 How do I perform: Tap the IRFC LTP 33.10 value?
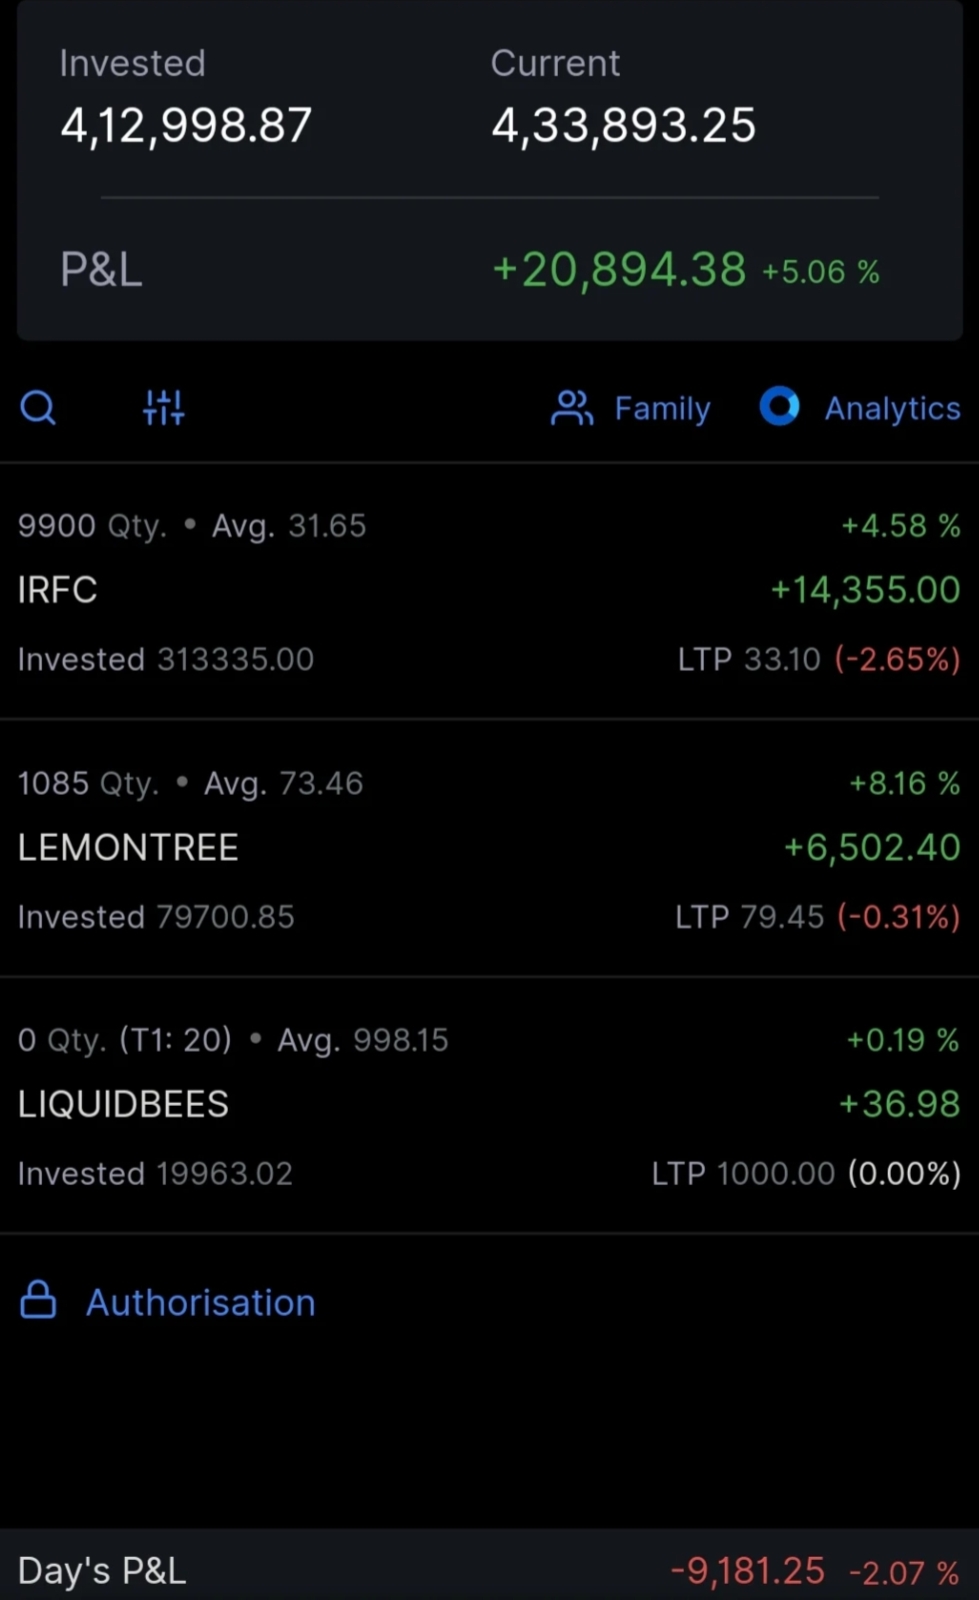pyautogui.click(x=782, y=659)
